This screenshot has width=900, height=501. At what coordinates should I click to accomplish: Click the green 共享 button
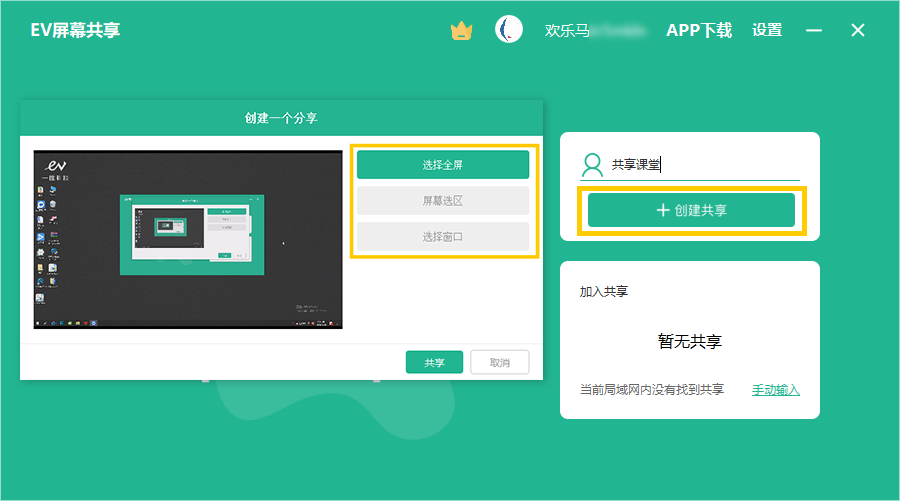coord(434,362)
